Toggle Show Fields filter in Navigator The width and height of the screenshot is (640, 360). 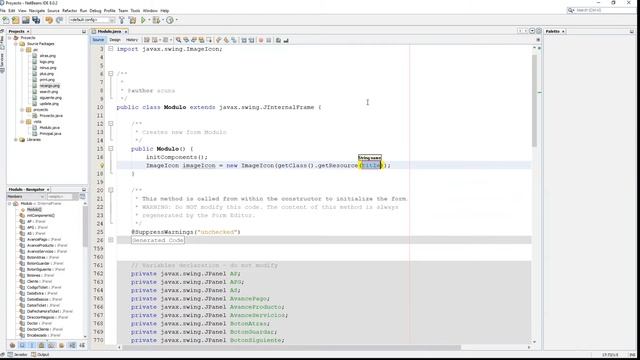pos(22,345)
